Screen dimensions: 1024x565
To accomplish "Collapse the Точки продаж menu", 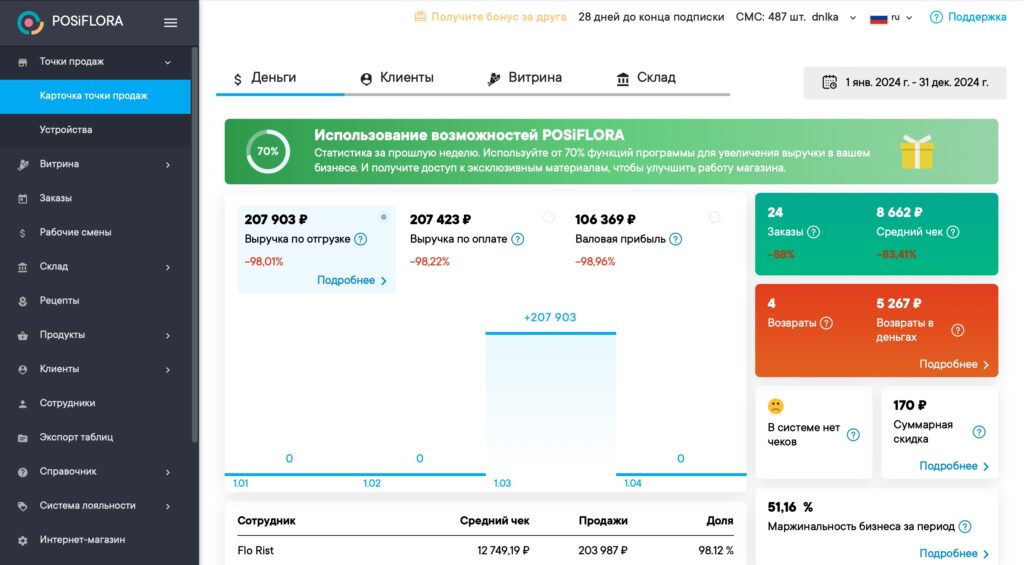I will pyautogui.click(x=168, y=63).
